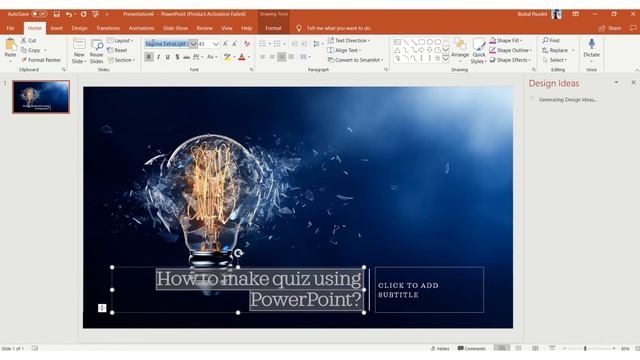This screenshot has width=640, height=360.
Task: Open the Text Direction dropdown
Action: pos(349,40)
